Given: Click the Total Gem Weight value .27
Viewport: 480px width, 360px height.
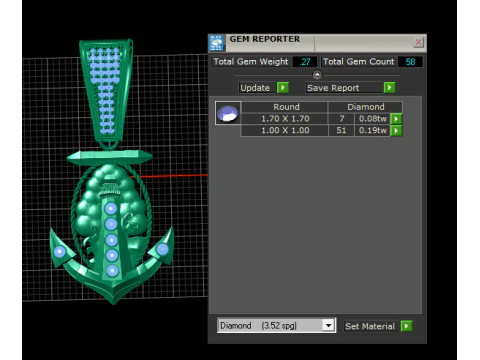Looking at the screenshot, I should (305, 62).
